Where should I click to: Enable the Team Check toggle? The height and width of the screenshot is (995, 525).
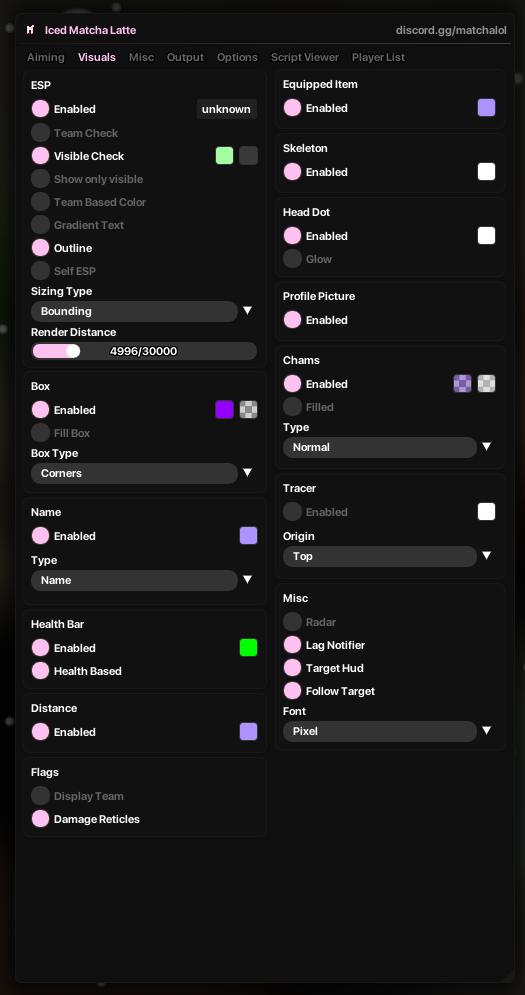[41, 133]
